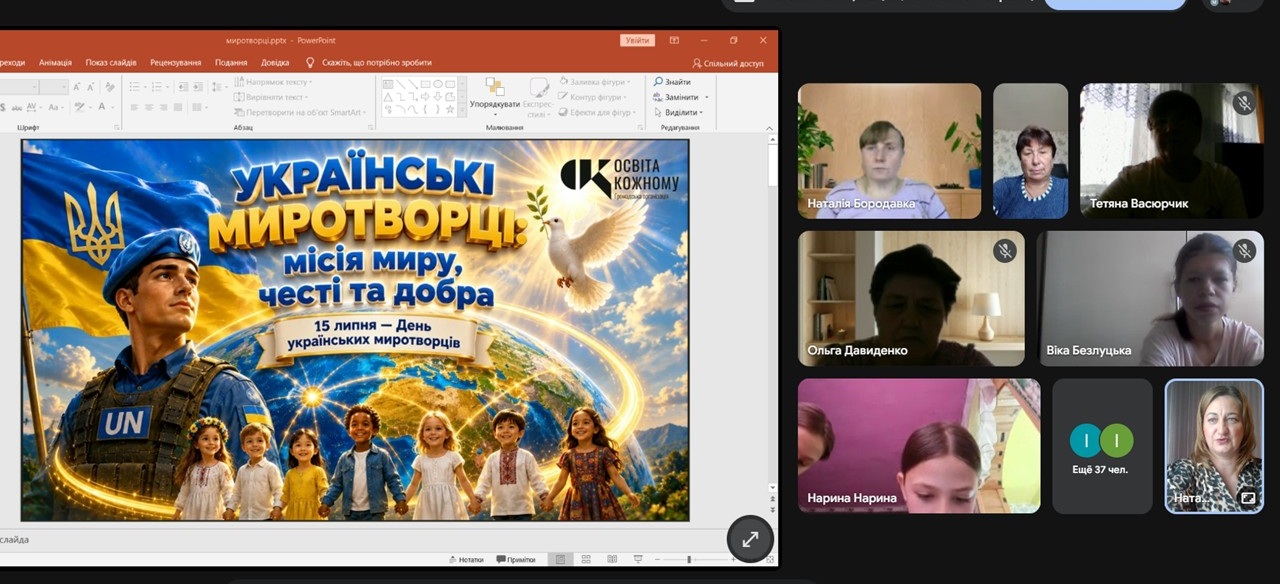Click the zoom slider handle
This screenshot has height=584, width=1280.
tap(689, 559)
